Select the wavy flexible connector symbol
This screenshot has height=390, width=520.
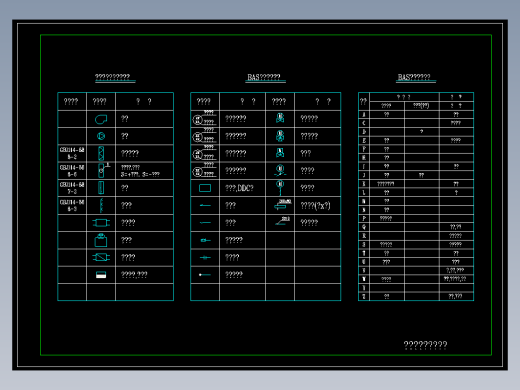[101, 205]
